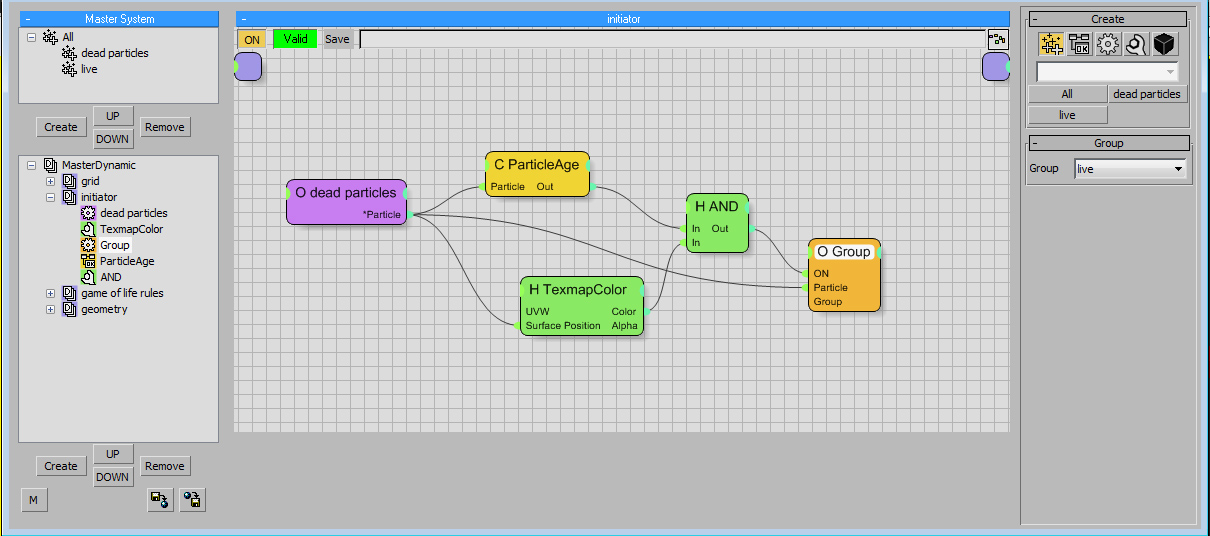Select the H AND node
This screenshot has height=536, width=1210.
[717, 222]
